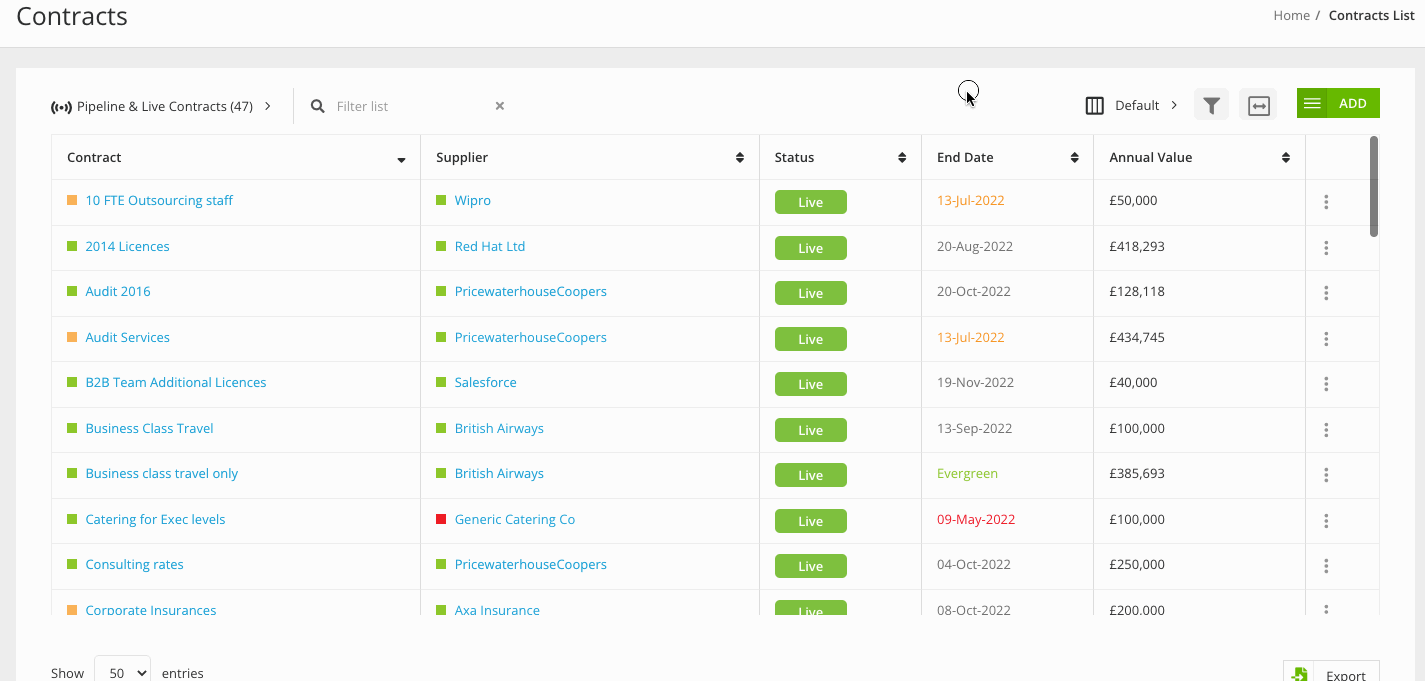Click the columns layout icon beside Default

coord(1094,105)
